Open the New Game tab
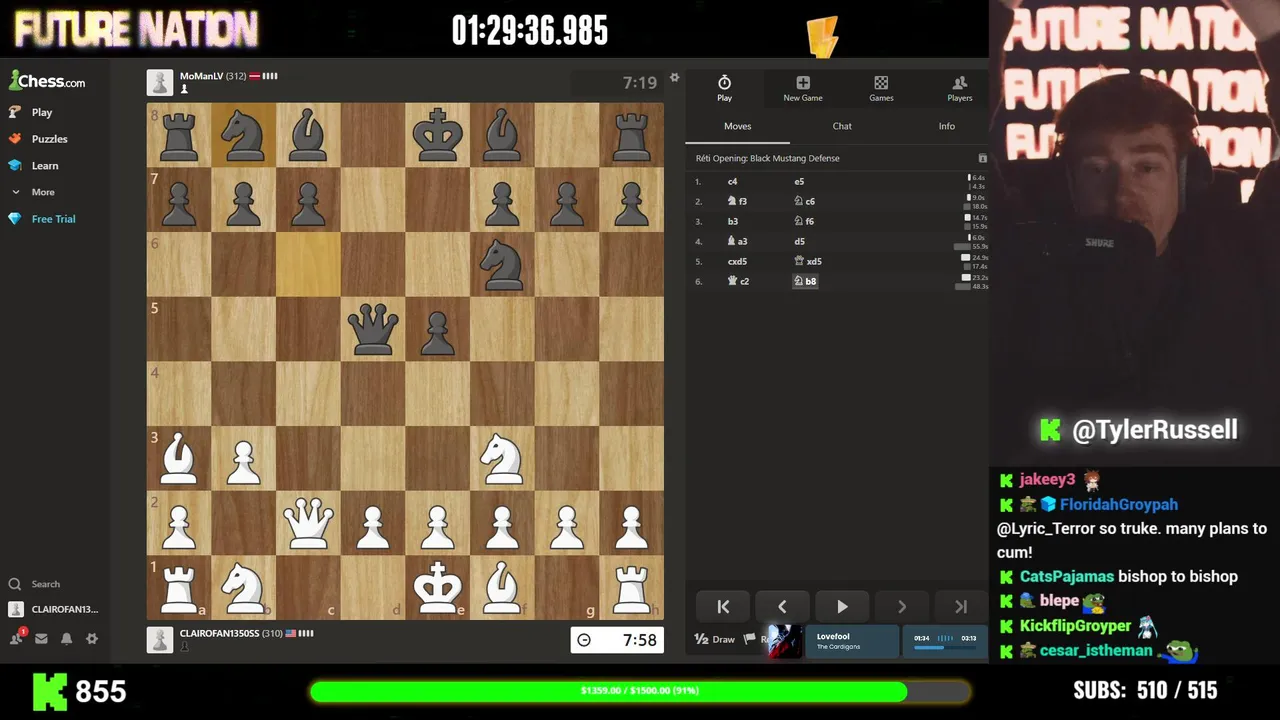Viewport: 1280px width, 720px height. (x=803, y=88)
